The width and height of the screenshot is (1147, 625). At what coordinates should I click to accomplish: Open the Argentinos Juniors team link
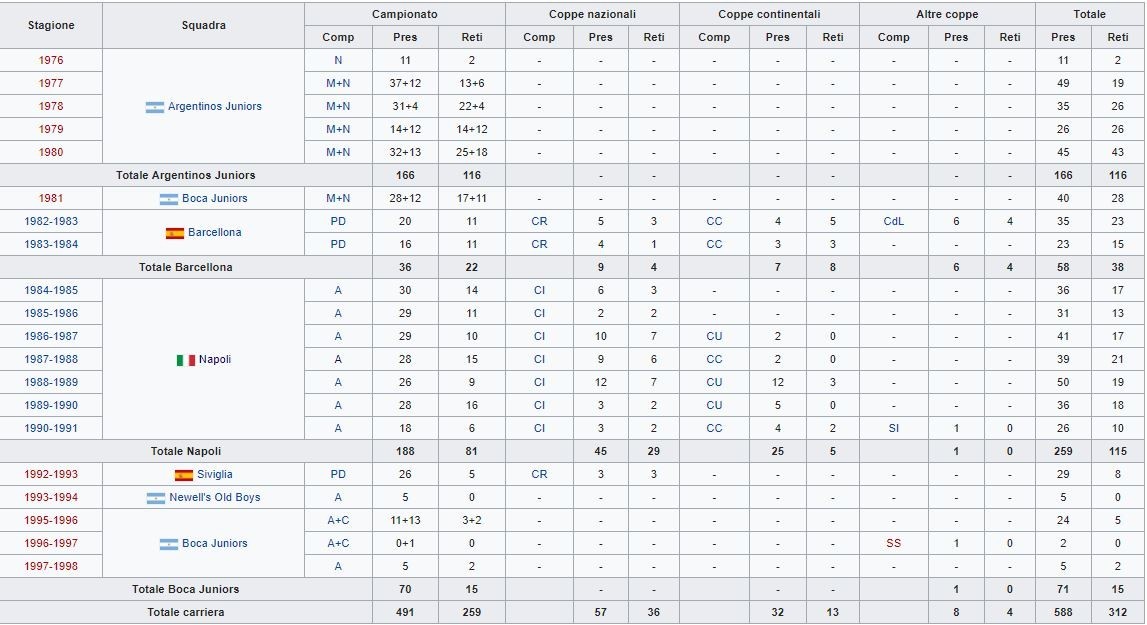click(x=214, y=107)
